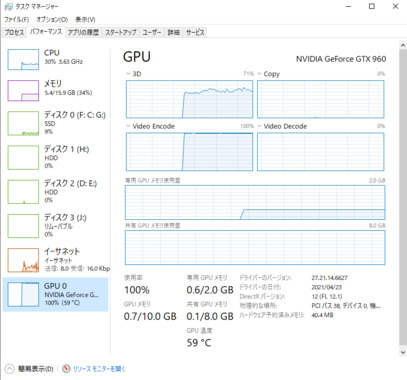Select the CPU mini graph thumbnail
The height and width of the screenshot is (380, 407).
[x=23, y=60]
